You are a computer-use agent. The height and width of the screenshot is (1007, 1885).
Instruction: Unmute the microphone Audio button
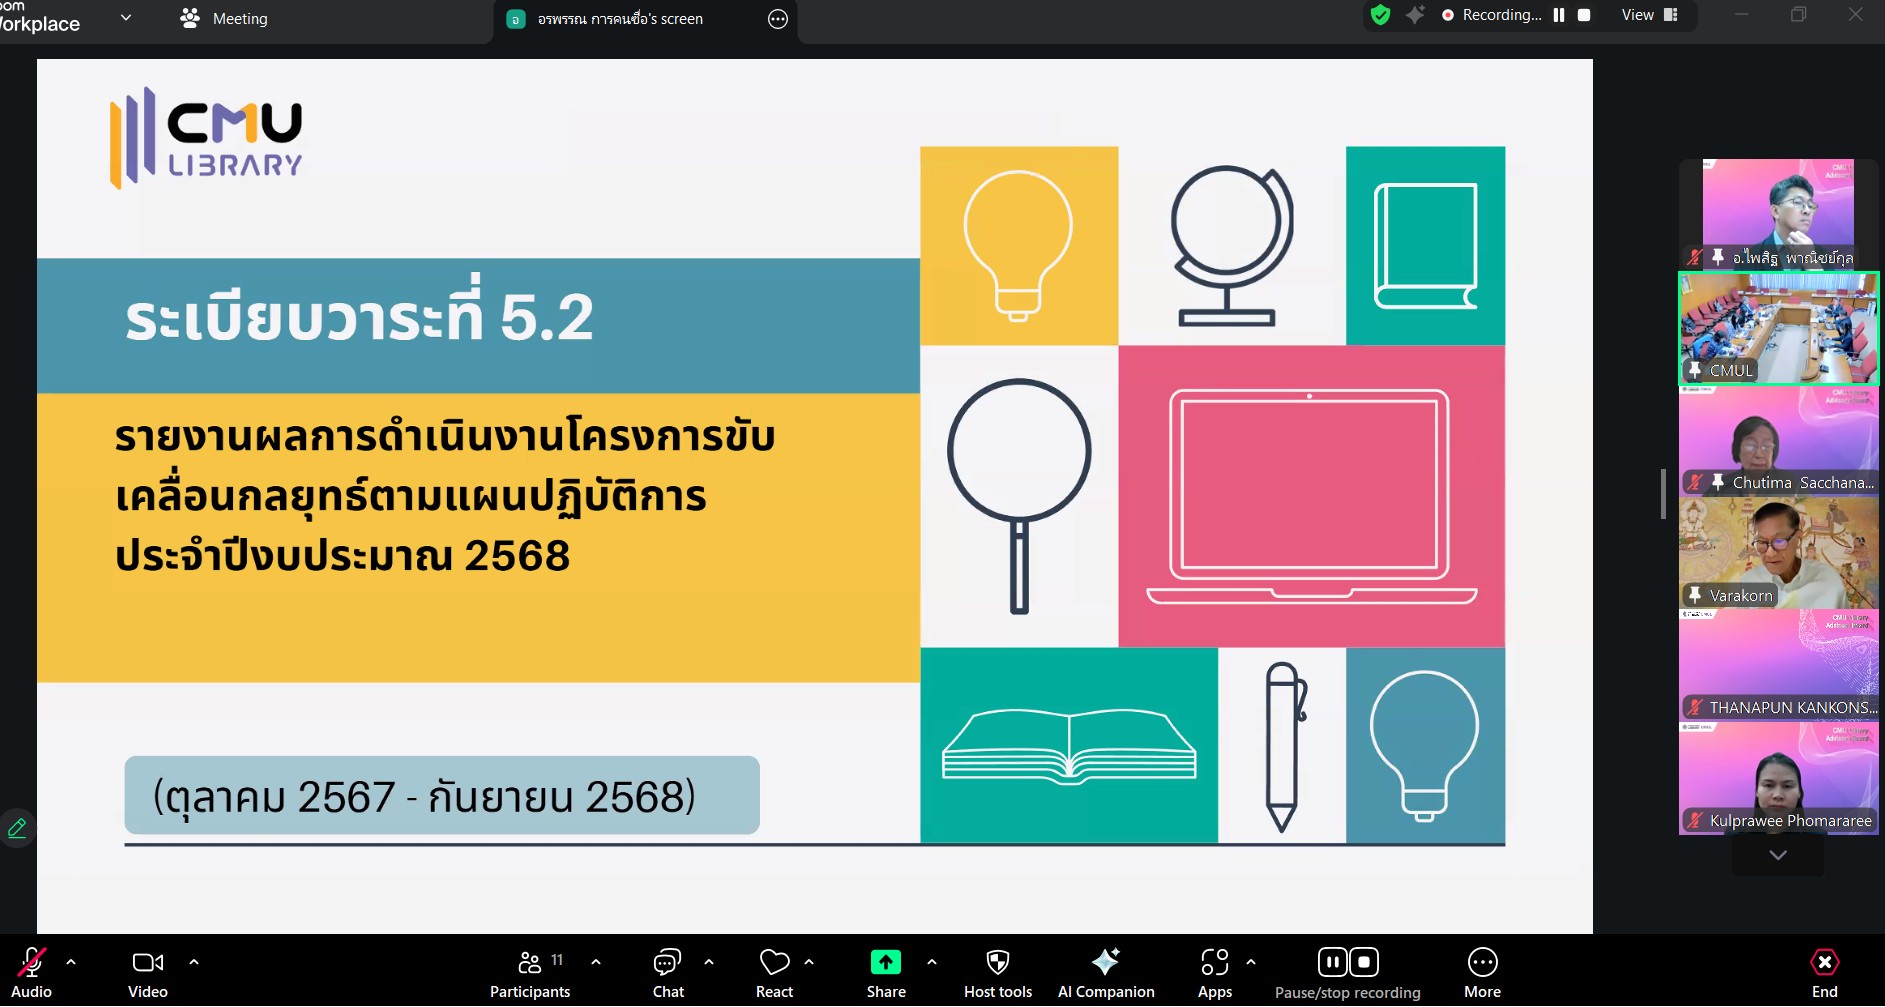click(31, 972)
